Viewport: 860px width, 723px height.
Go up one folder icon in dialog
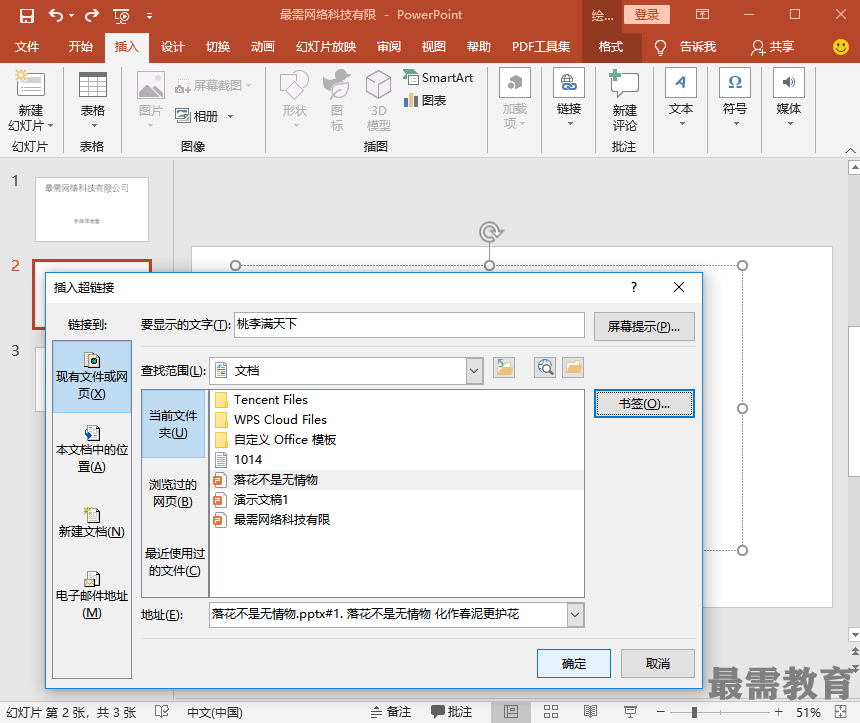point(504,368)
